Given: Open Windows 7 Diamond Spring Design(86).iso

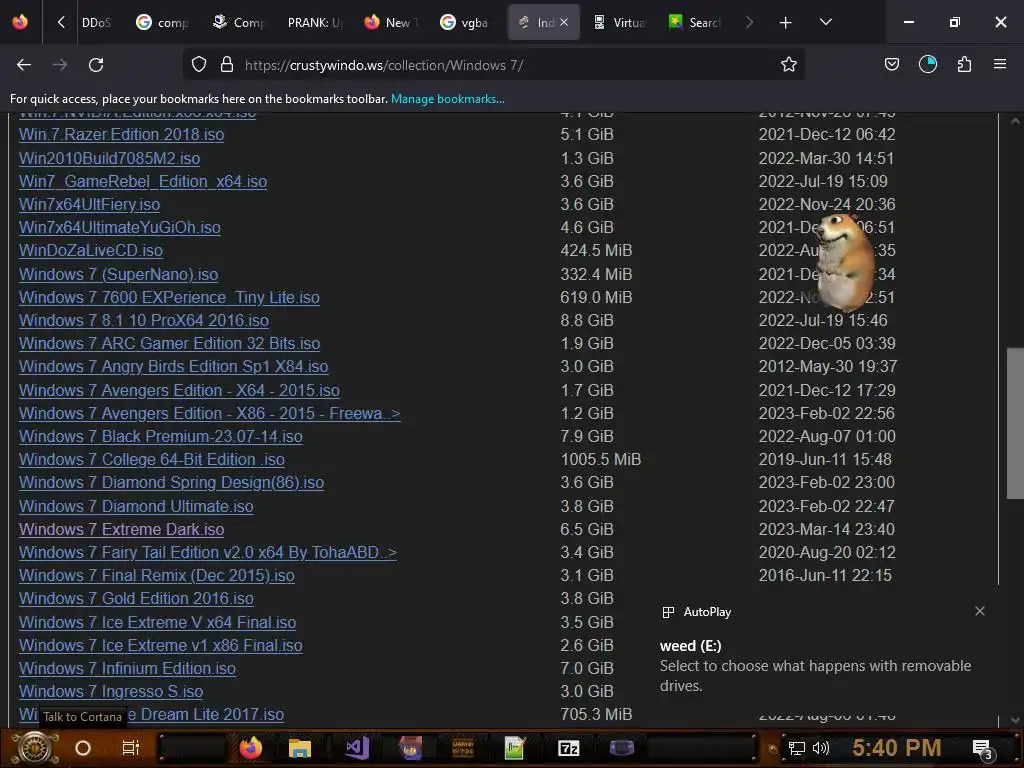Looking at the screenshot, I should (171, 482).
